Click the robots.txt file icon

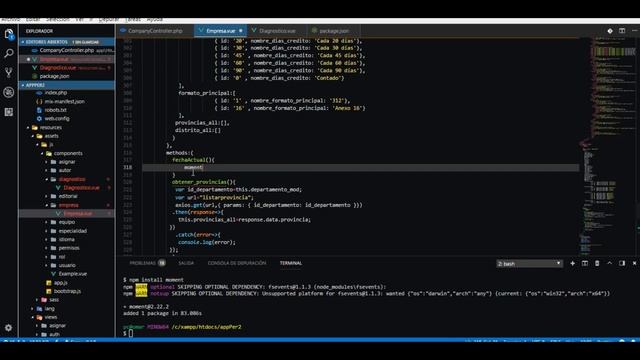tap(39, 110)
